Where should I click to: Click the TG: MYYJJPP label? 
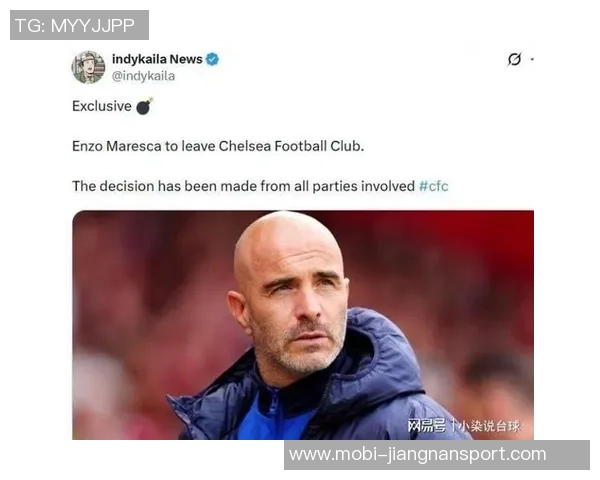point(79,25)
